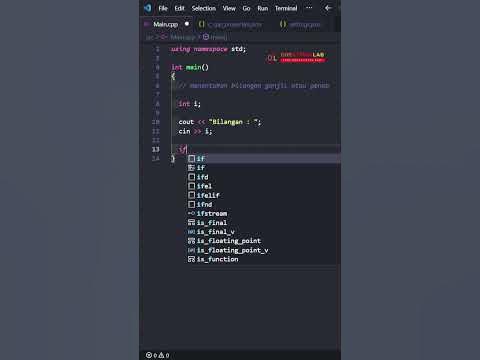Click line number 13 in the gutter
Image resolution: width=480 pixels, height=360 pixels.
(156, 149)
